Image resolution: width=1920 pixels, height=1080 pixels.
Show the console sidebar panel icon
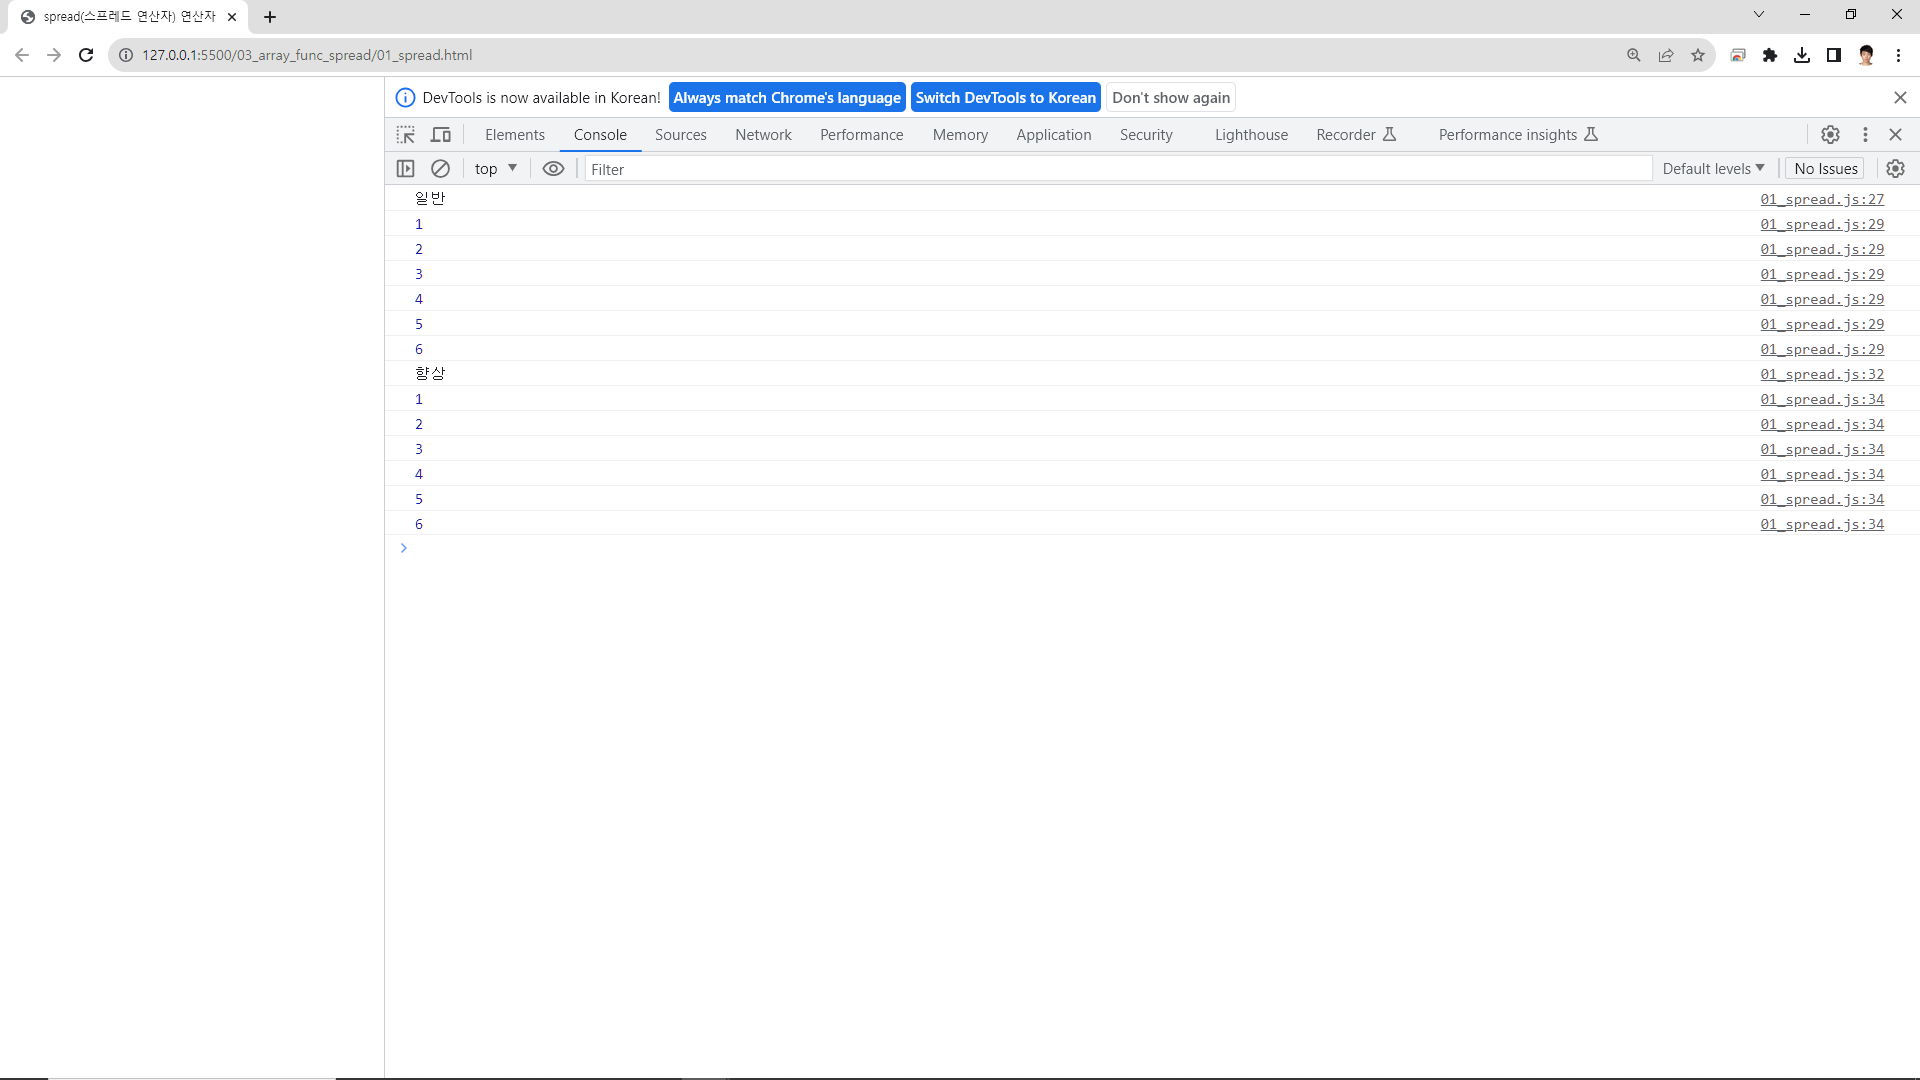tap(405, 169)
